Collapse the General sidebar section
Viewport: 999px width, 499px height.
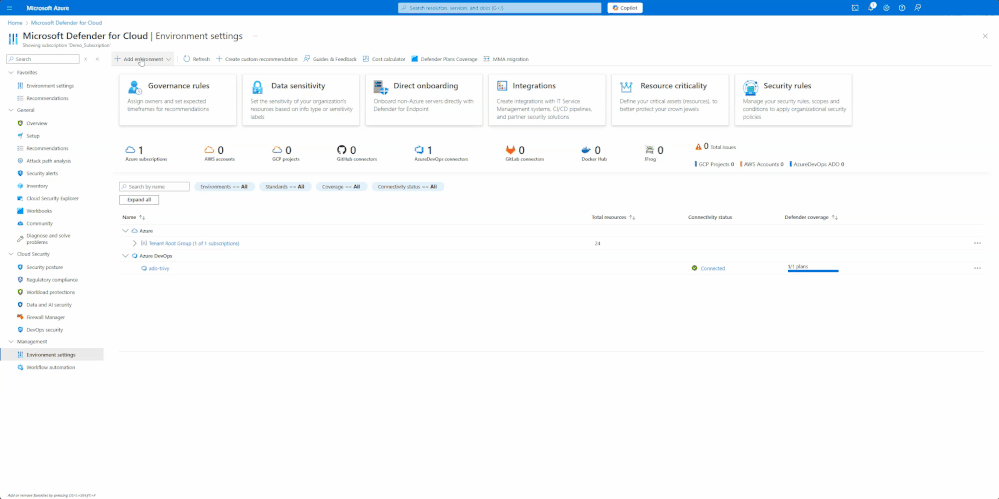click(10, 110)
